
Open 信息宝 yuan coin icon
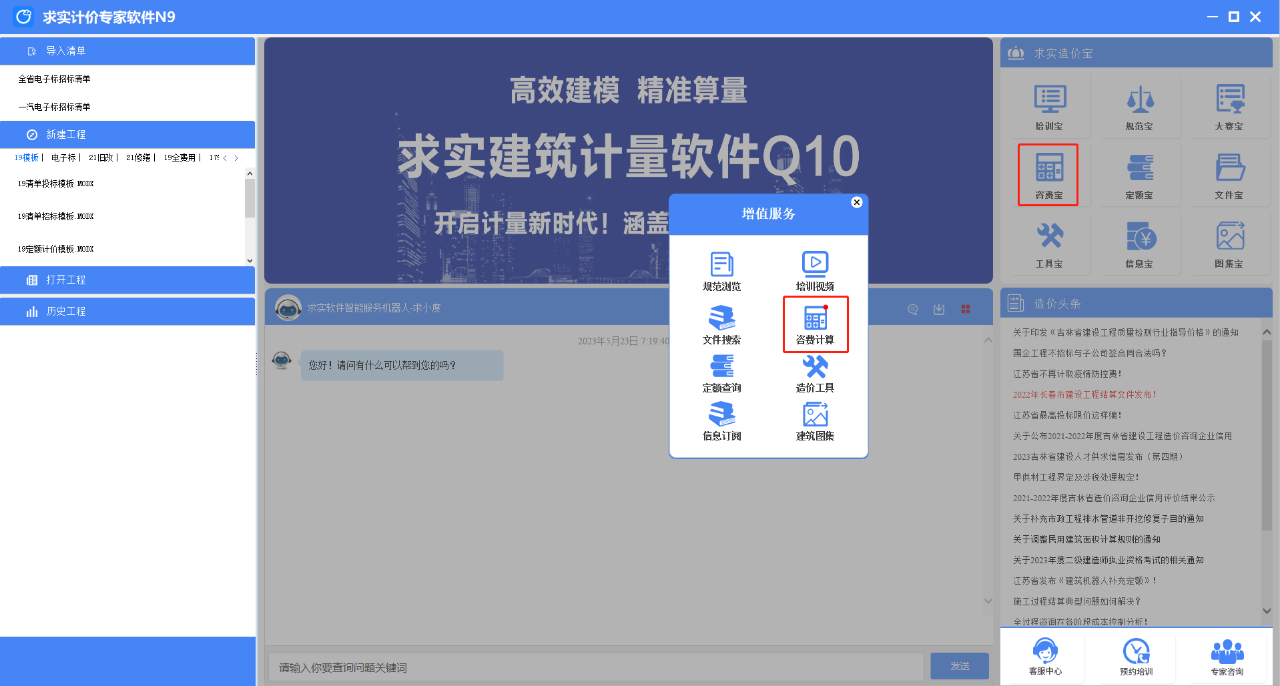coord(1138,245)
